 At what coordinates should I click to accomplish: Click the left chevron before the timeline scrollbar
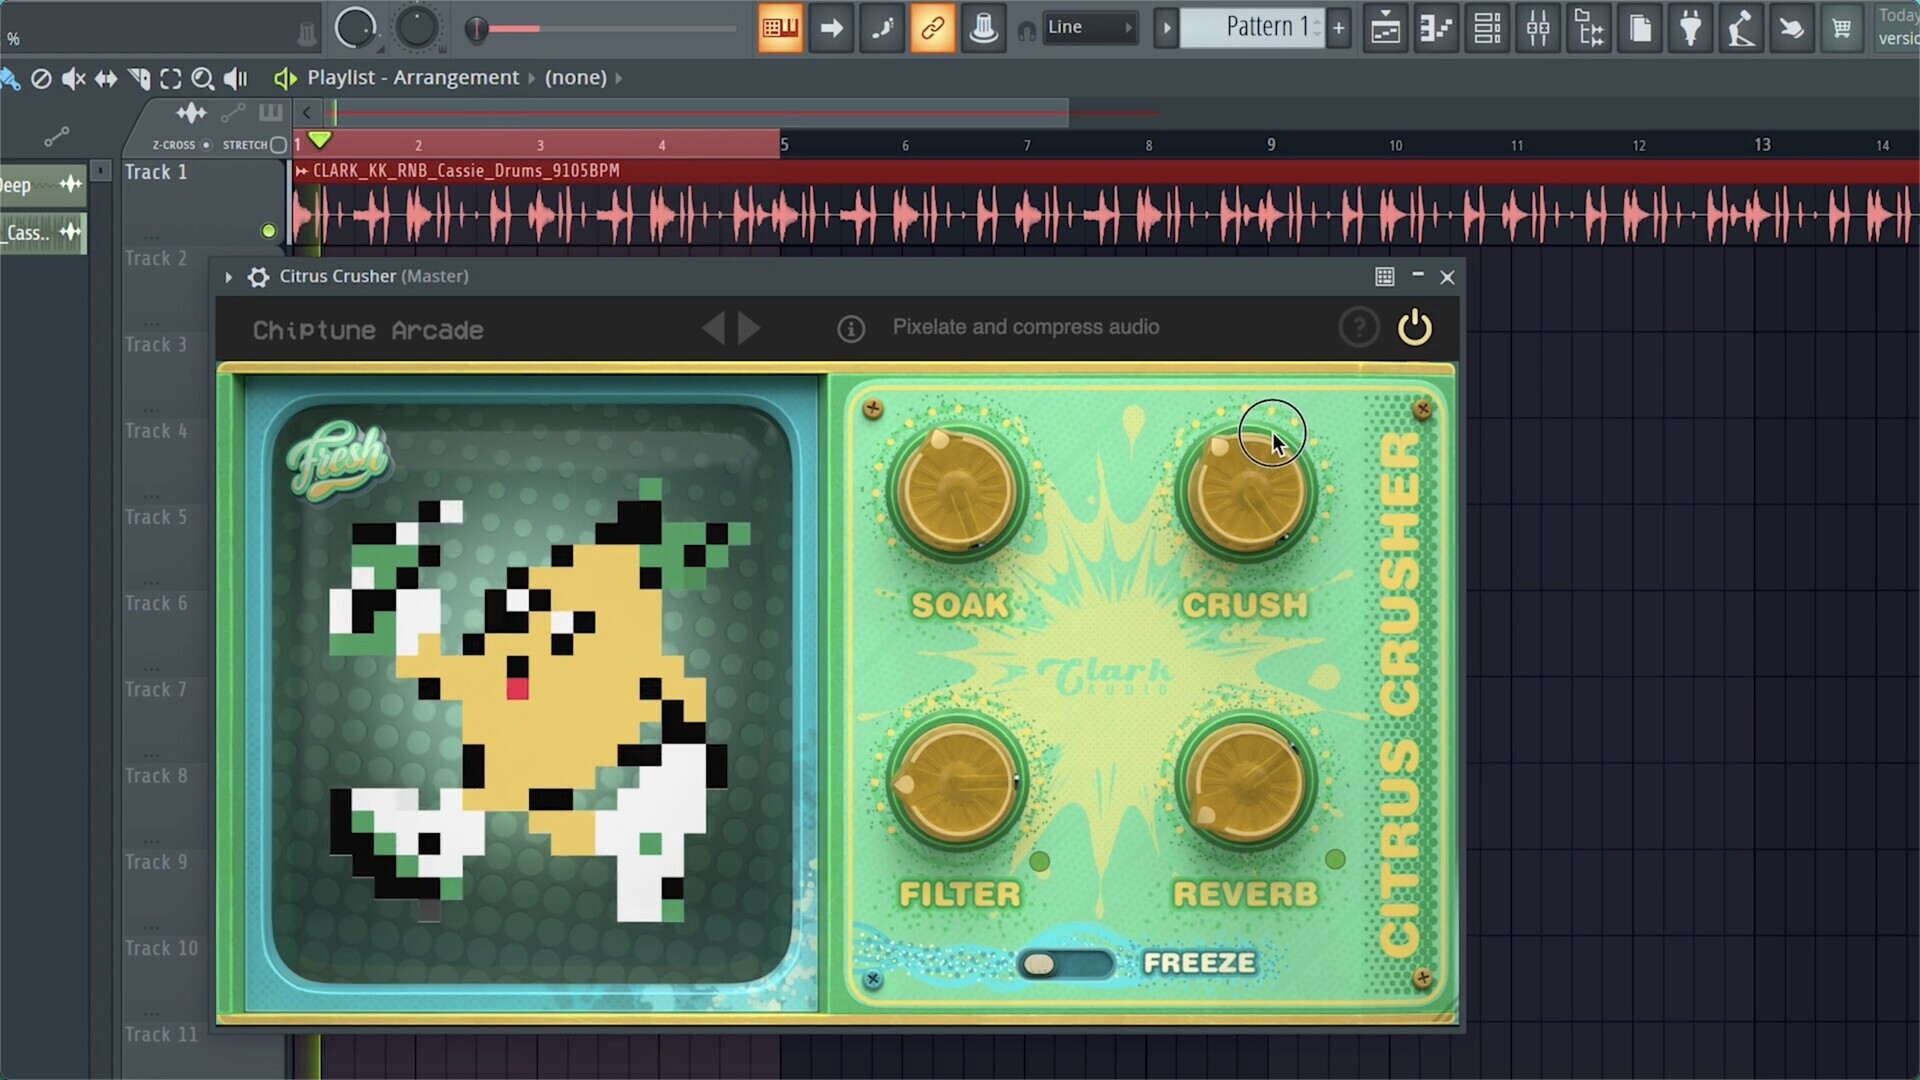[307, 113]
